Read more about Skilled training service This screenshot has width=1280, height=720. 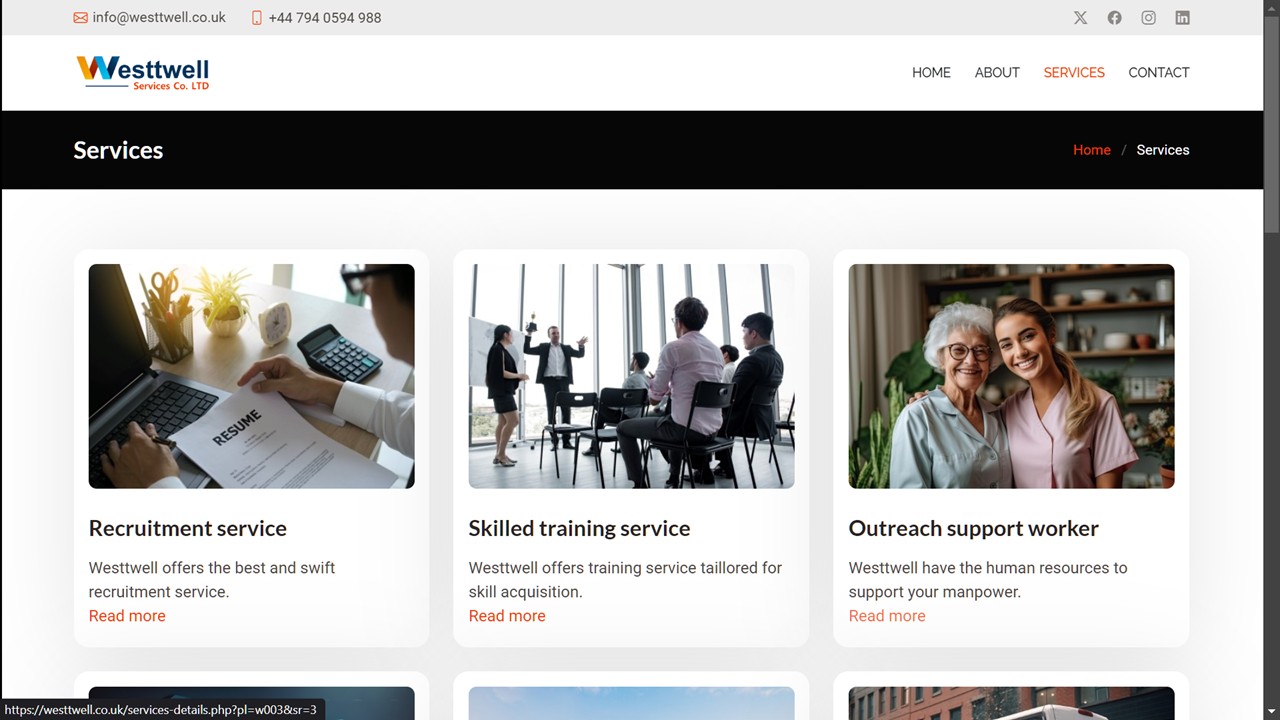507,616
